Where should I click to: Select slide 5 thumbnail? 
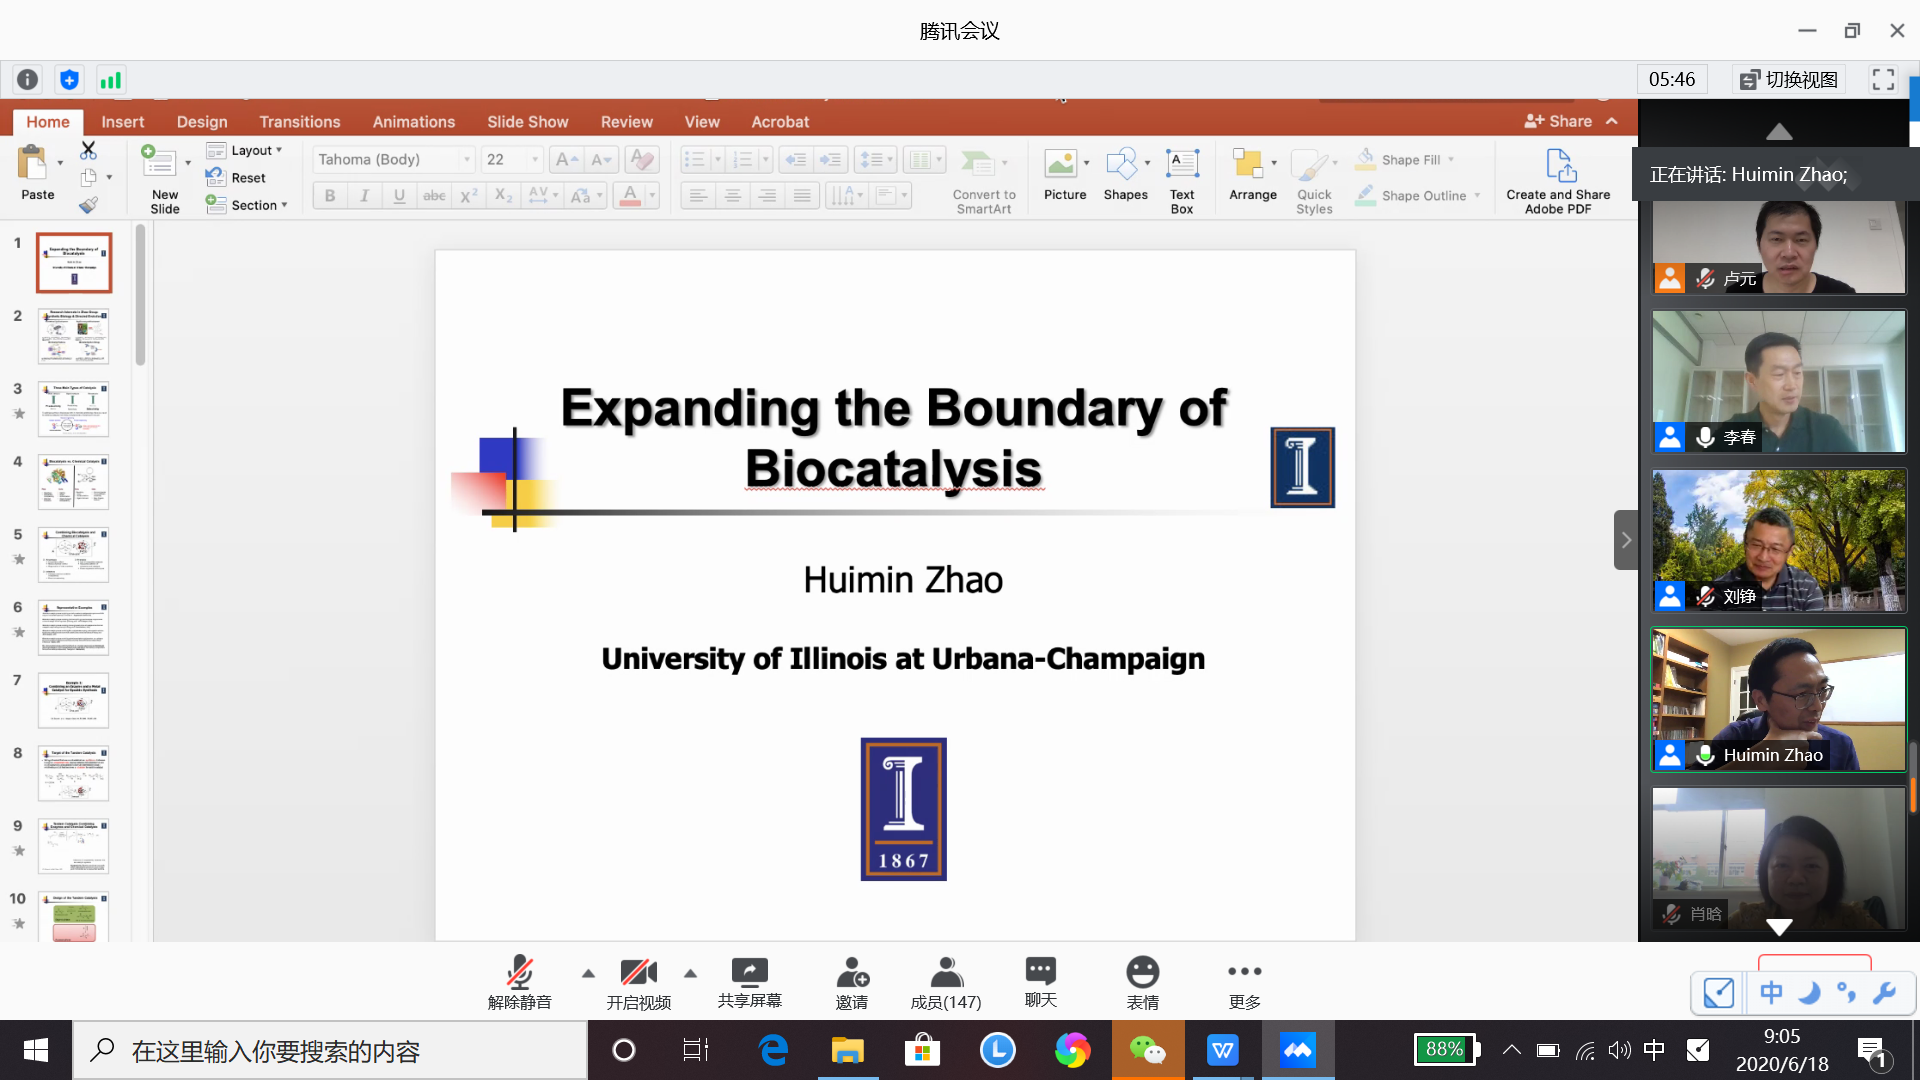click(x=73, y=555)
